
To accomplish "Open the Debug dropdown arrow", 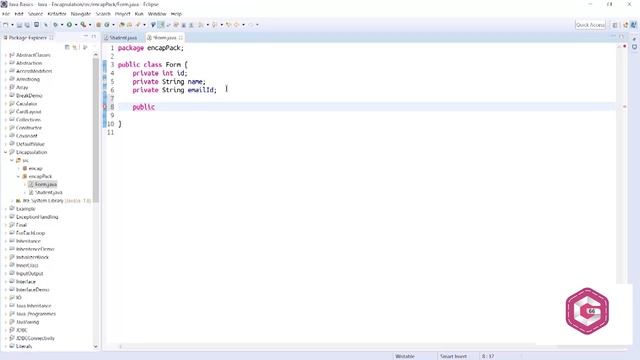I will point(62,25).
